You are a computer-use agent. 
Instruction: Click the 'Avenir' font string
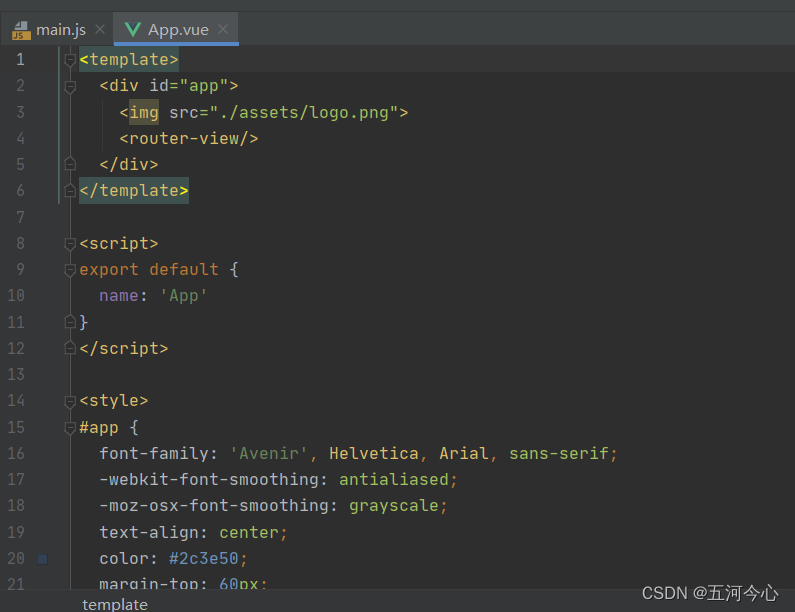tap(269, 453)
